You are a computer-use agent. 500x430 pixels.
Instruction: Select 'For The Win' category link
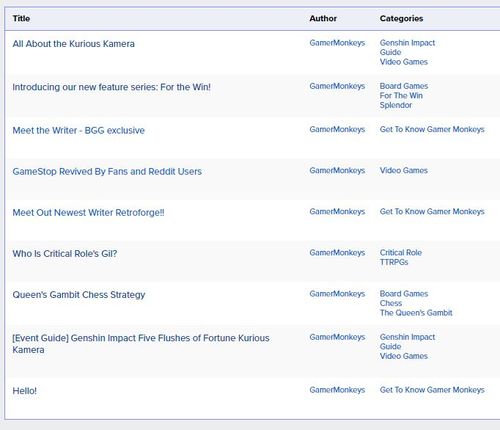click(401, 96)
